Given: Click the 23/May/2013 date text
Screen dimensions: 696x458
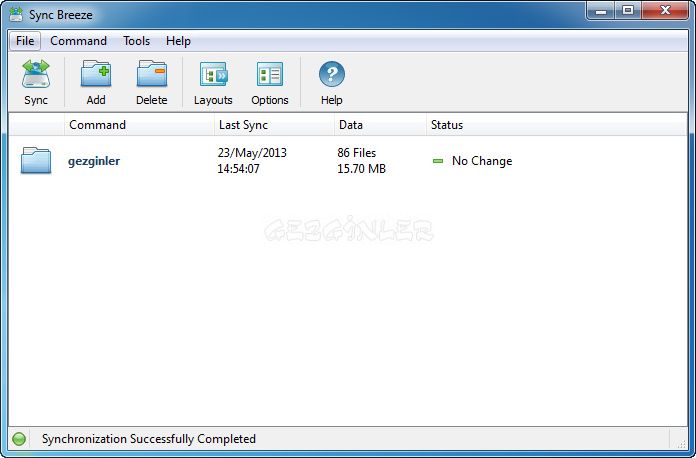Looking at the screenshot, I should (x=252, y=153).
